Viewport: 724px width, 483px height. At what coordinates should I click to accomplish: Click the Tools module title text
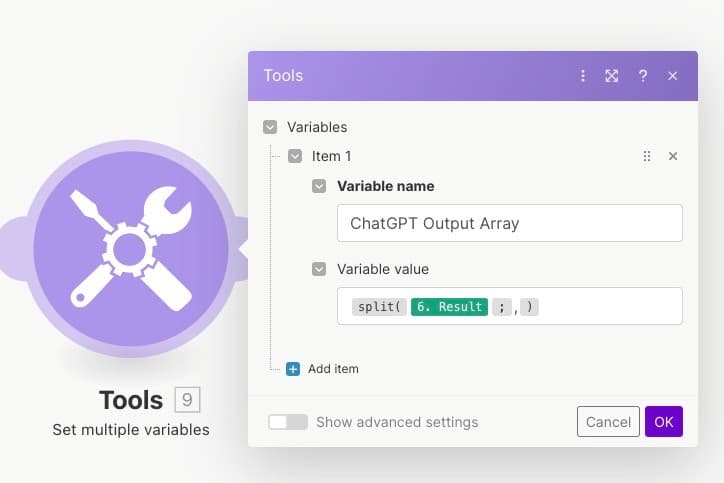click(x=131, y=400)
